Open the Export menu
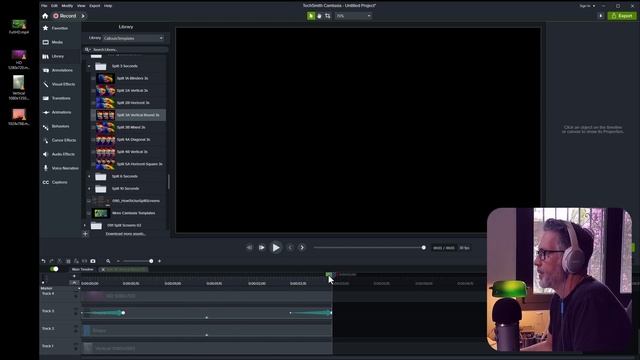 [x=95, y=6]
